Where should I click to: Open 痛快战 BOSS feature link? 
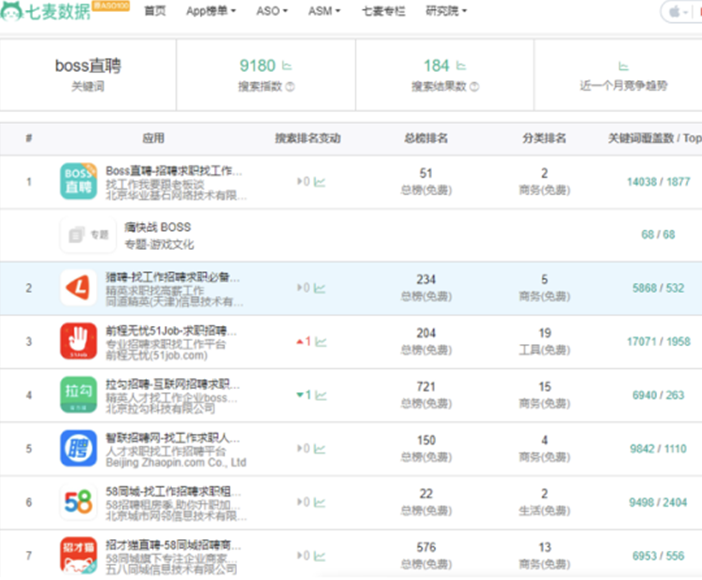(158, 227)
